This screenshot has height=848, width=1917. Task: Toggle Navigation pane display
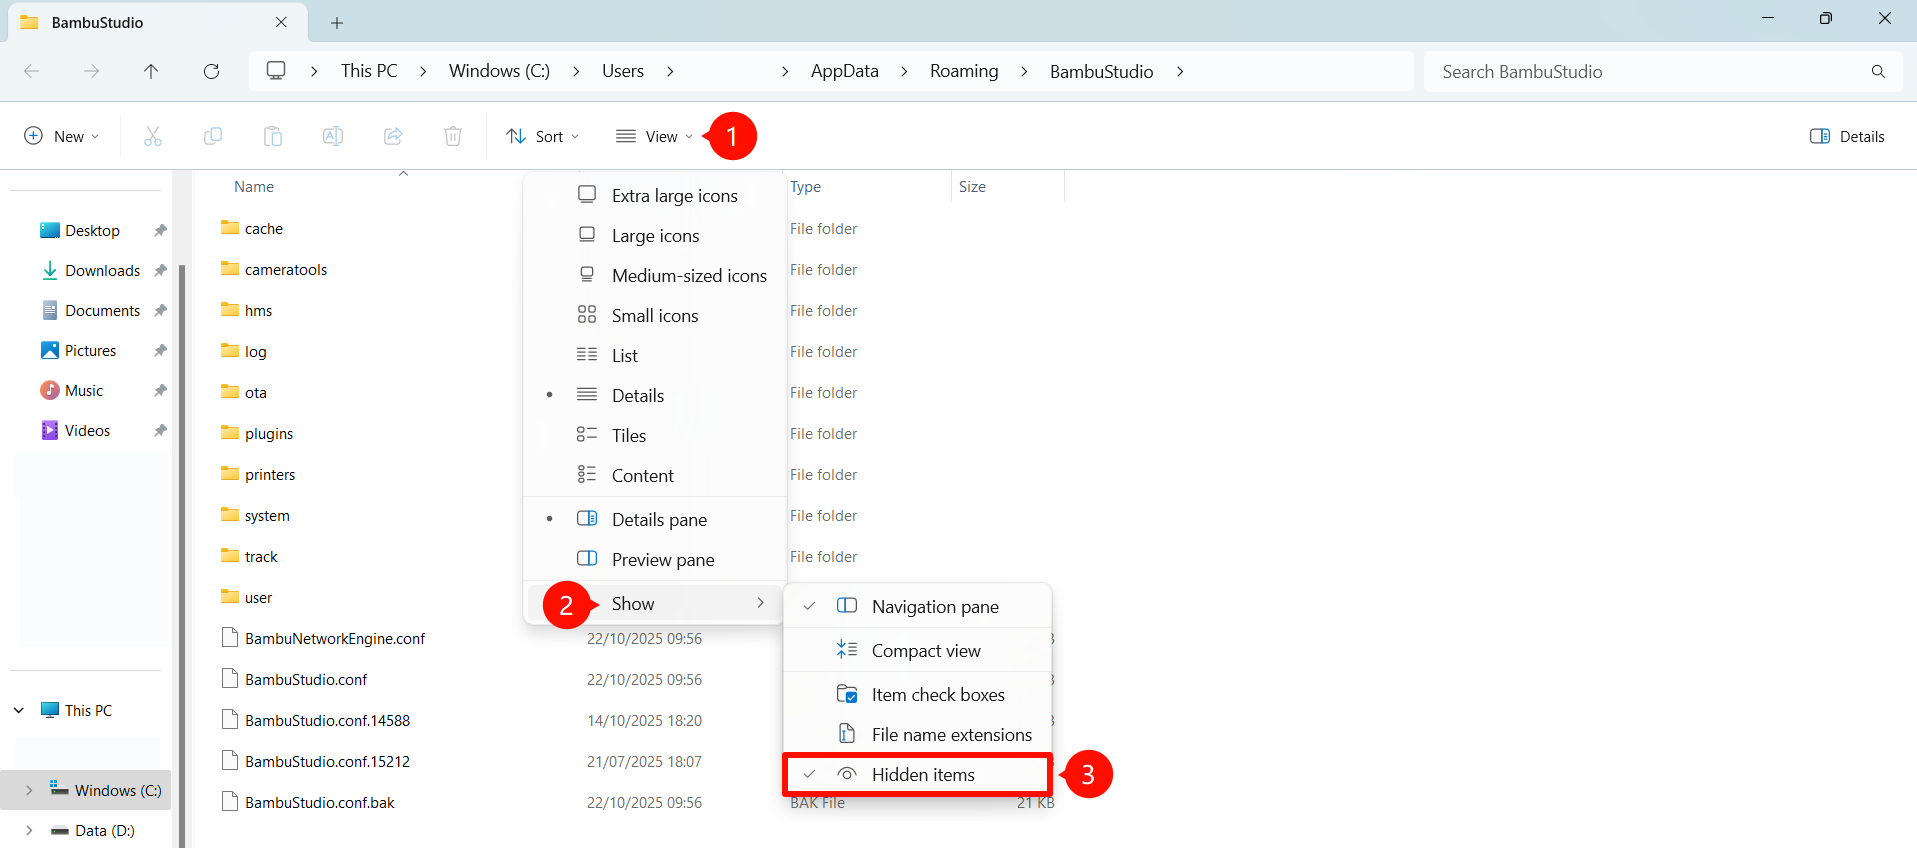[917, 606]
